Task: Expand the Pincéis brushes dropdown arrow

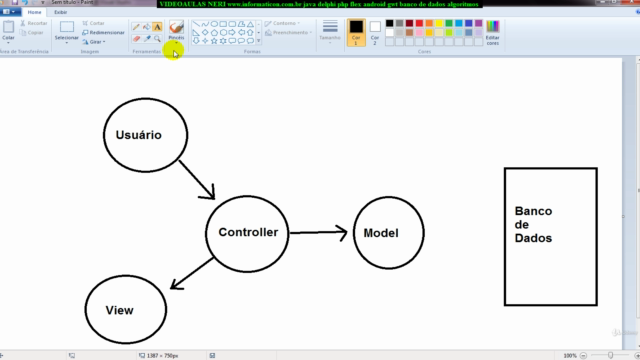Action: (176, 42)
